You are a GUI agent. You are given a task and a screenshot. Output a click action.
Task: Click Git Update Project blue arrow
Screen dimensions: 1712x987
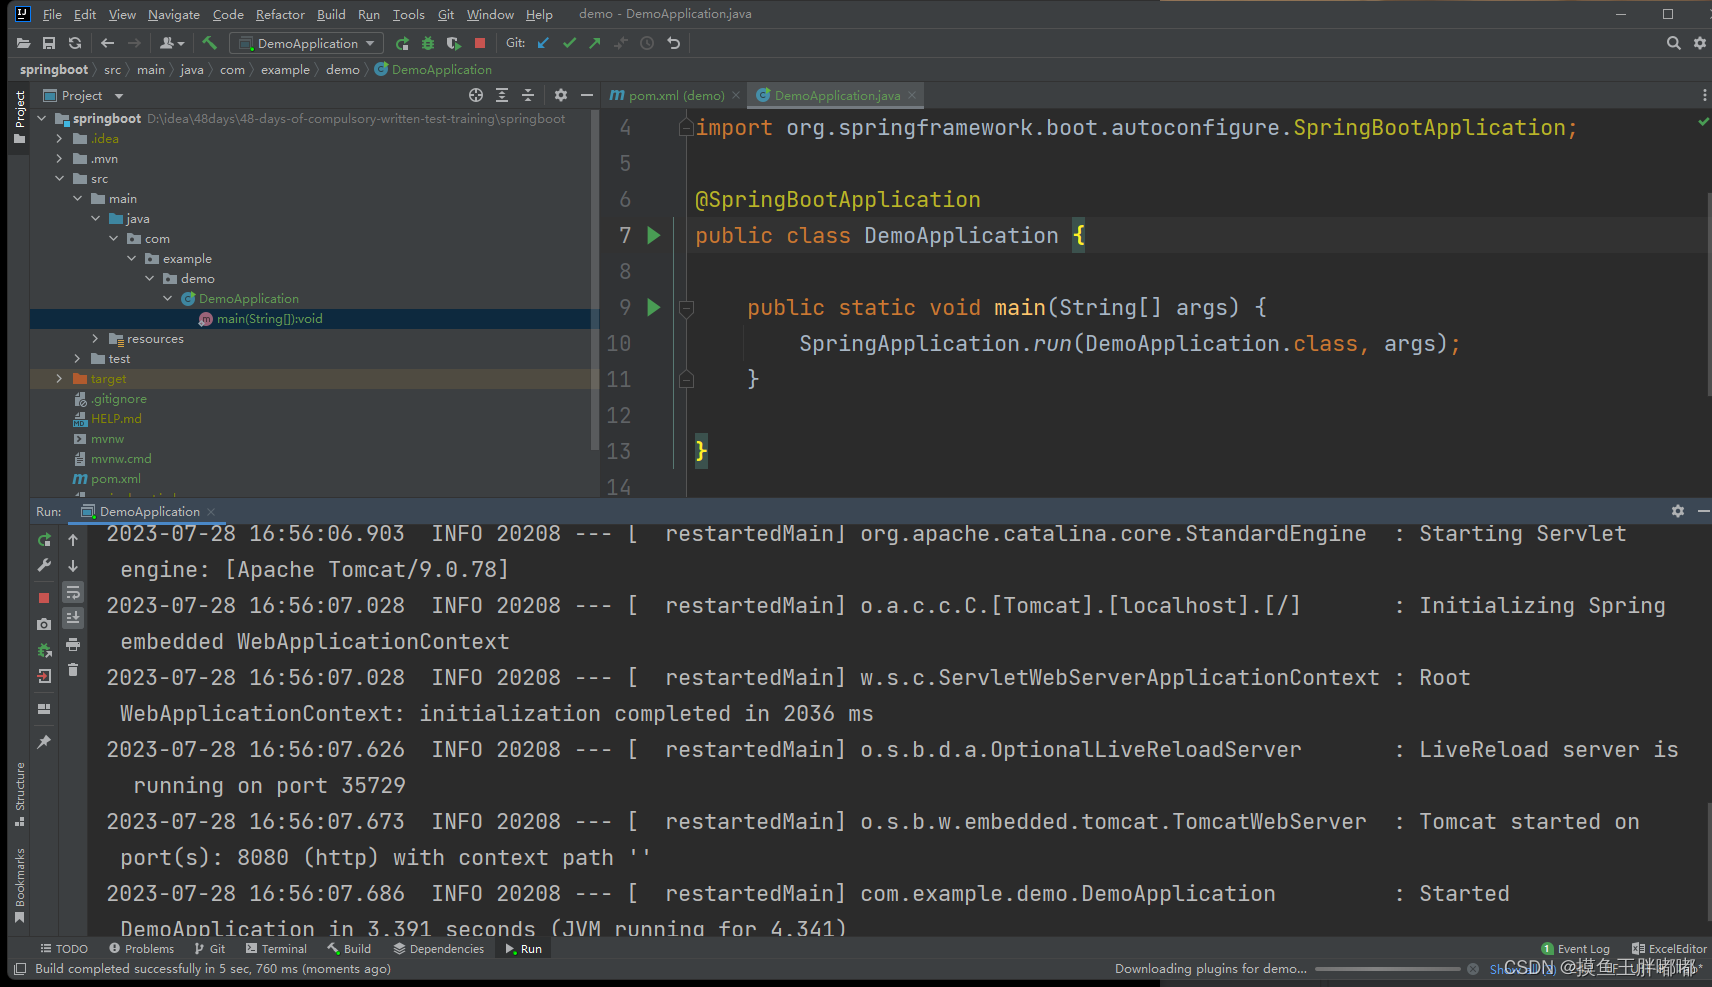pyautogui.click(x=543, y=43)
